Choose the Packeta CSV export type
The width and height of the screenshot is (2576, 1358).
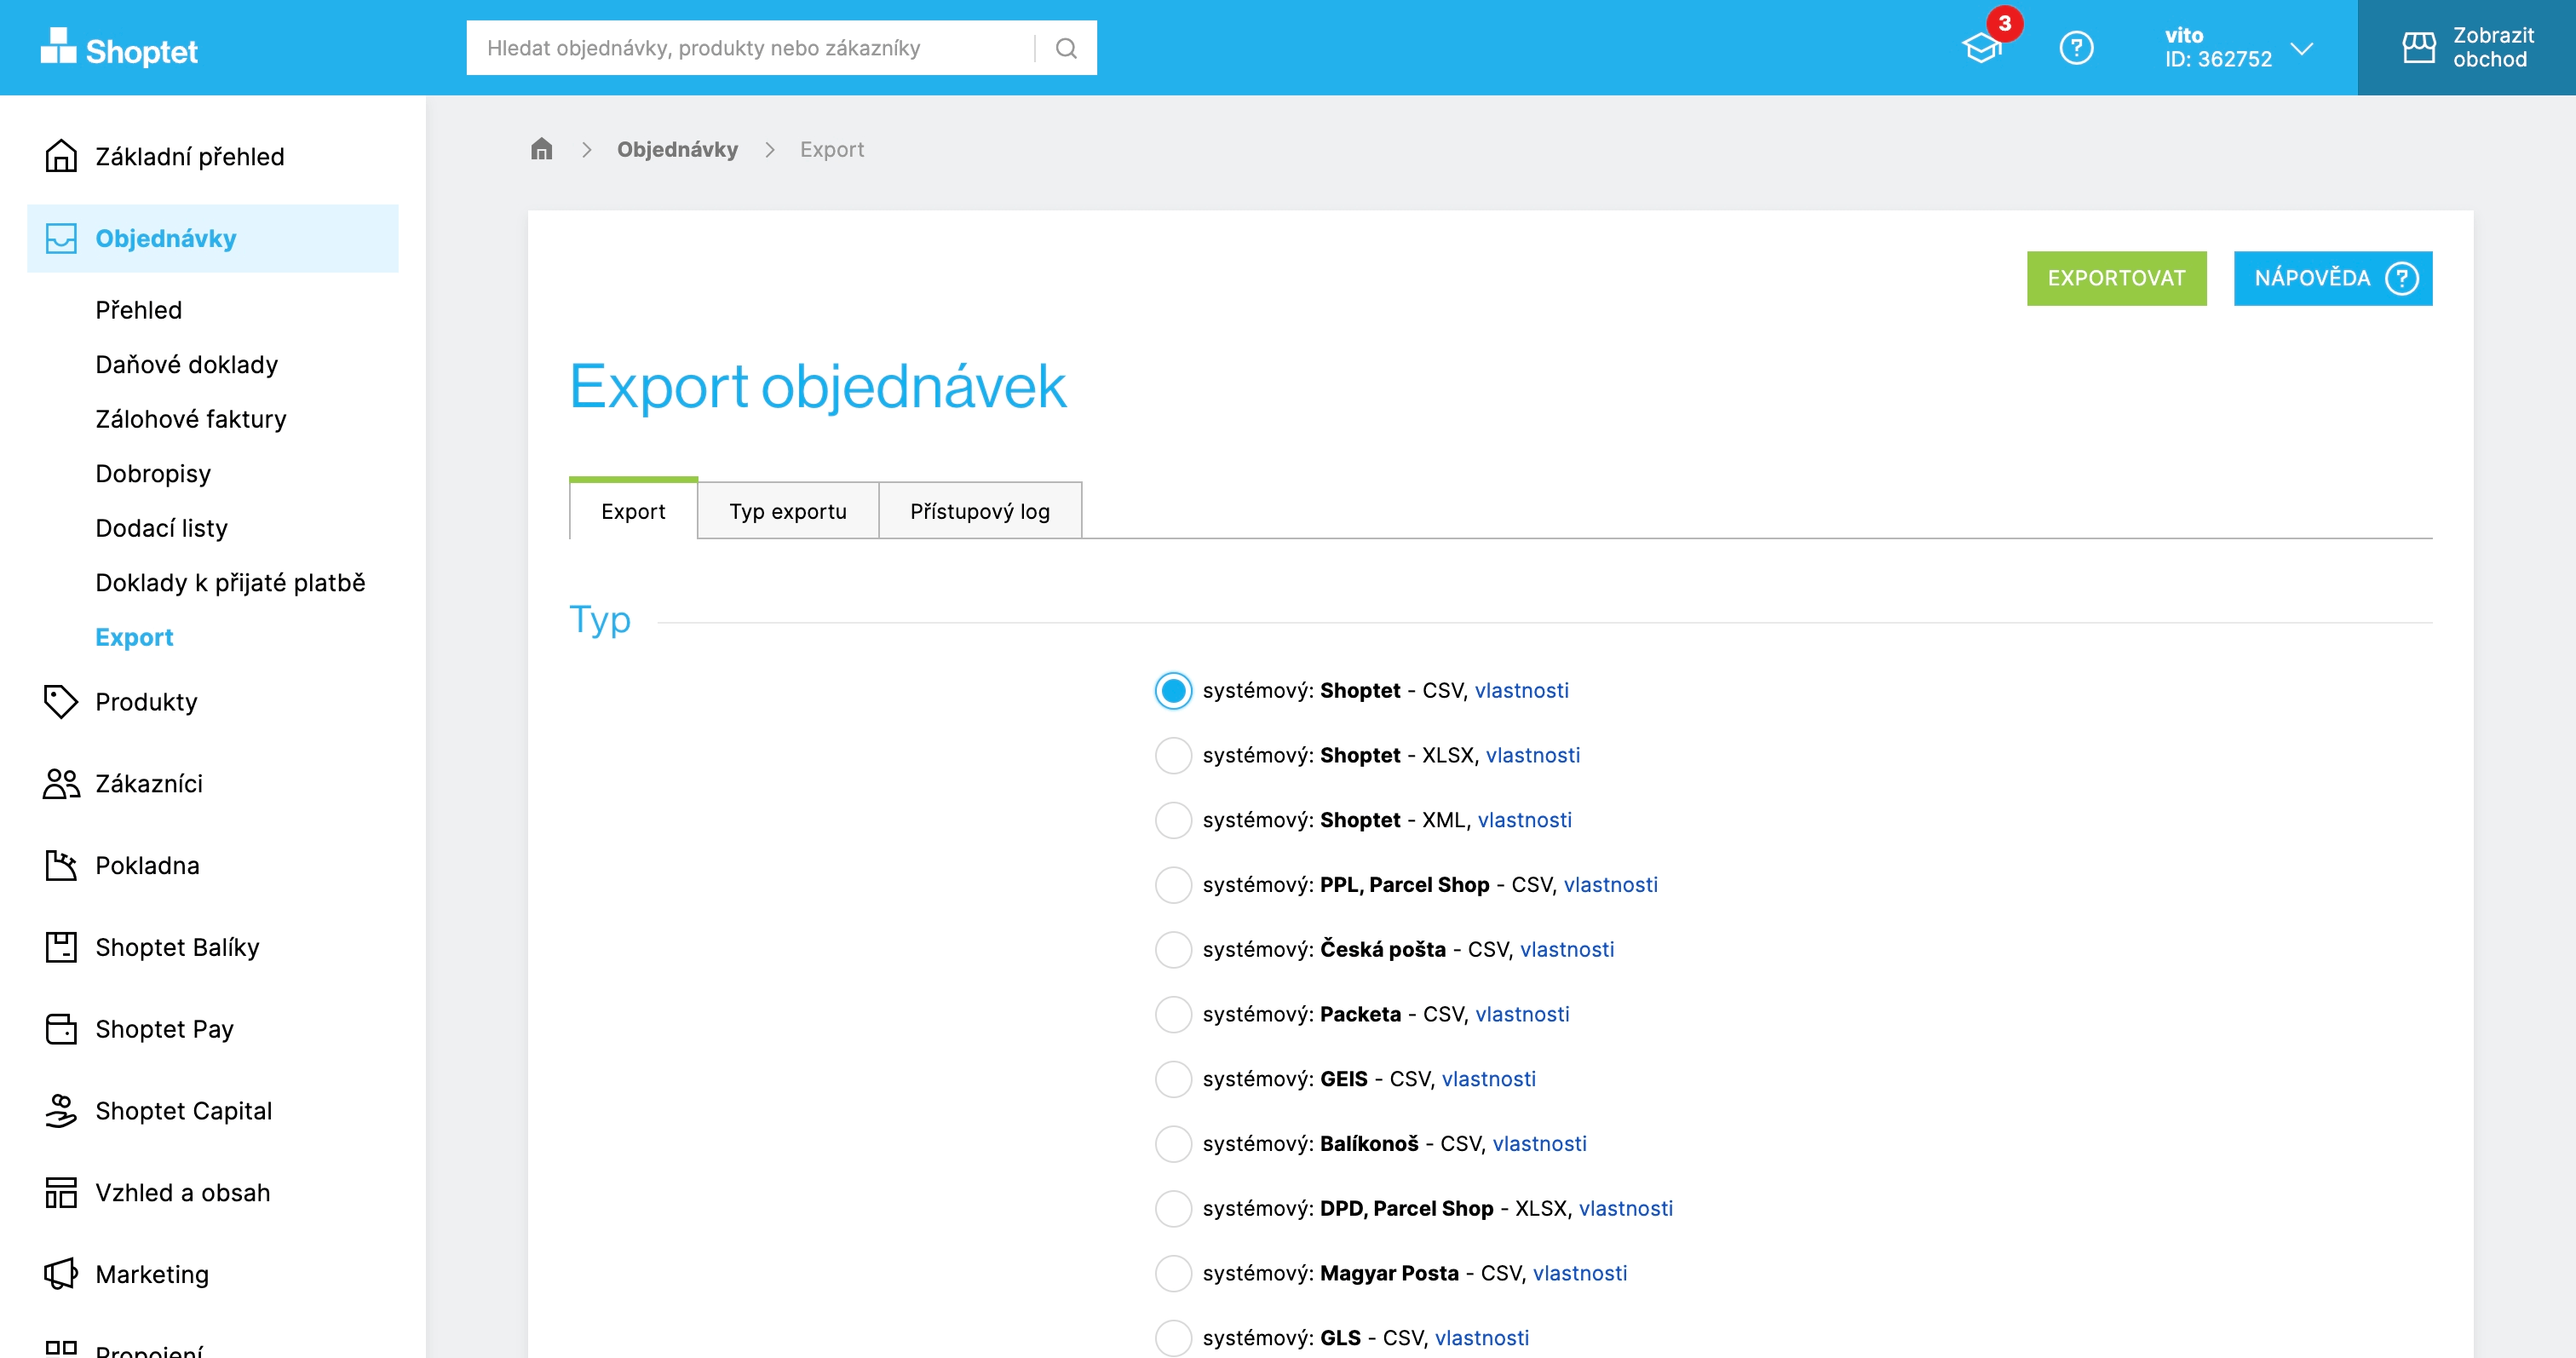(1173, 1014)
